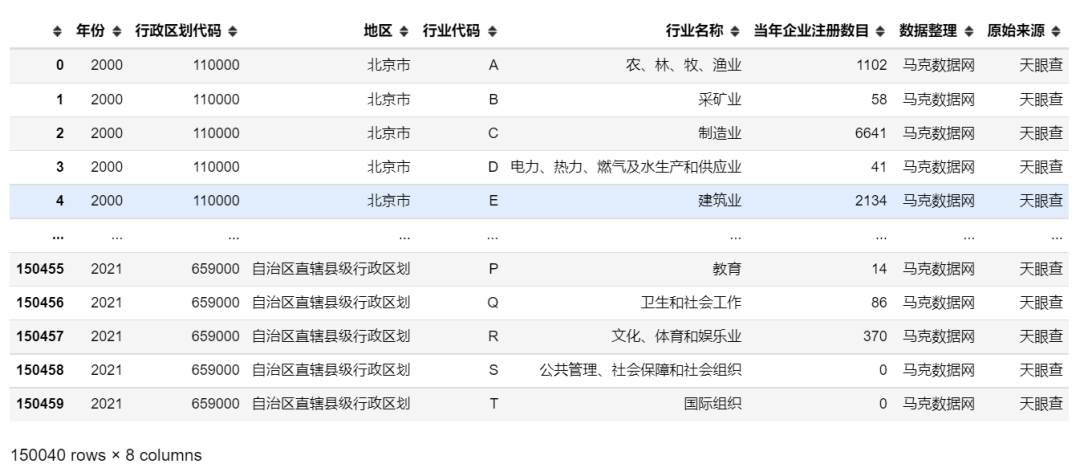Viewport: 1080px width, 468px height.
Task: Click registration count 86
Action: click(879, 303)
